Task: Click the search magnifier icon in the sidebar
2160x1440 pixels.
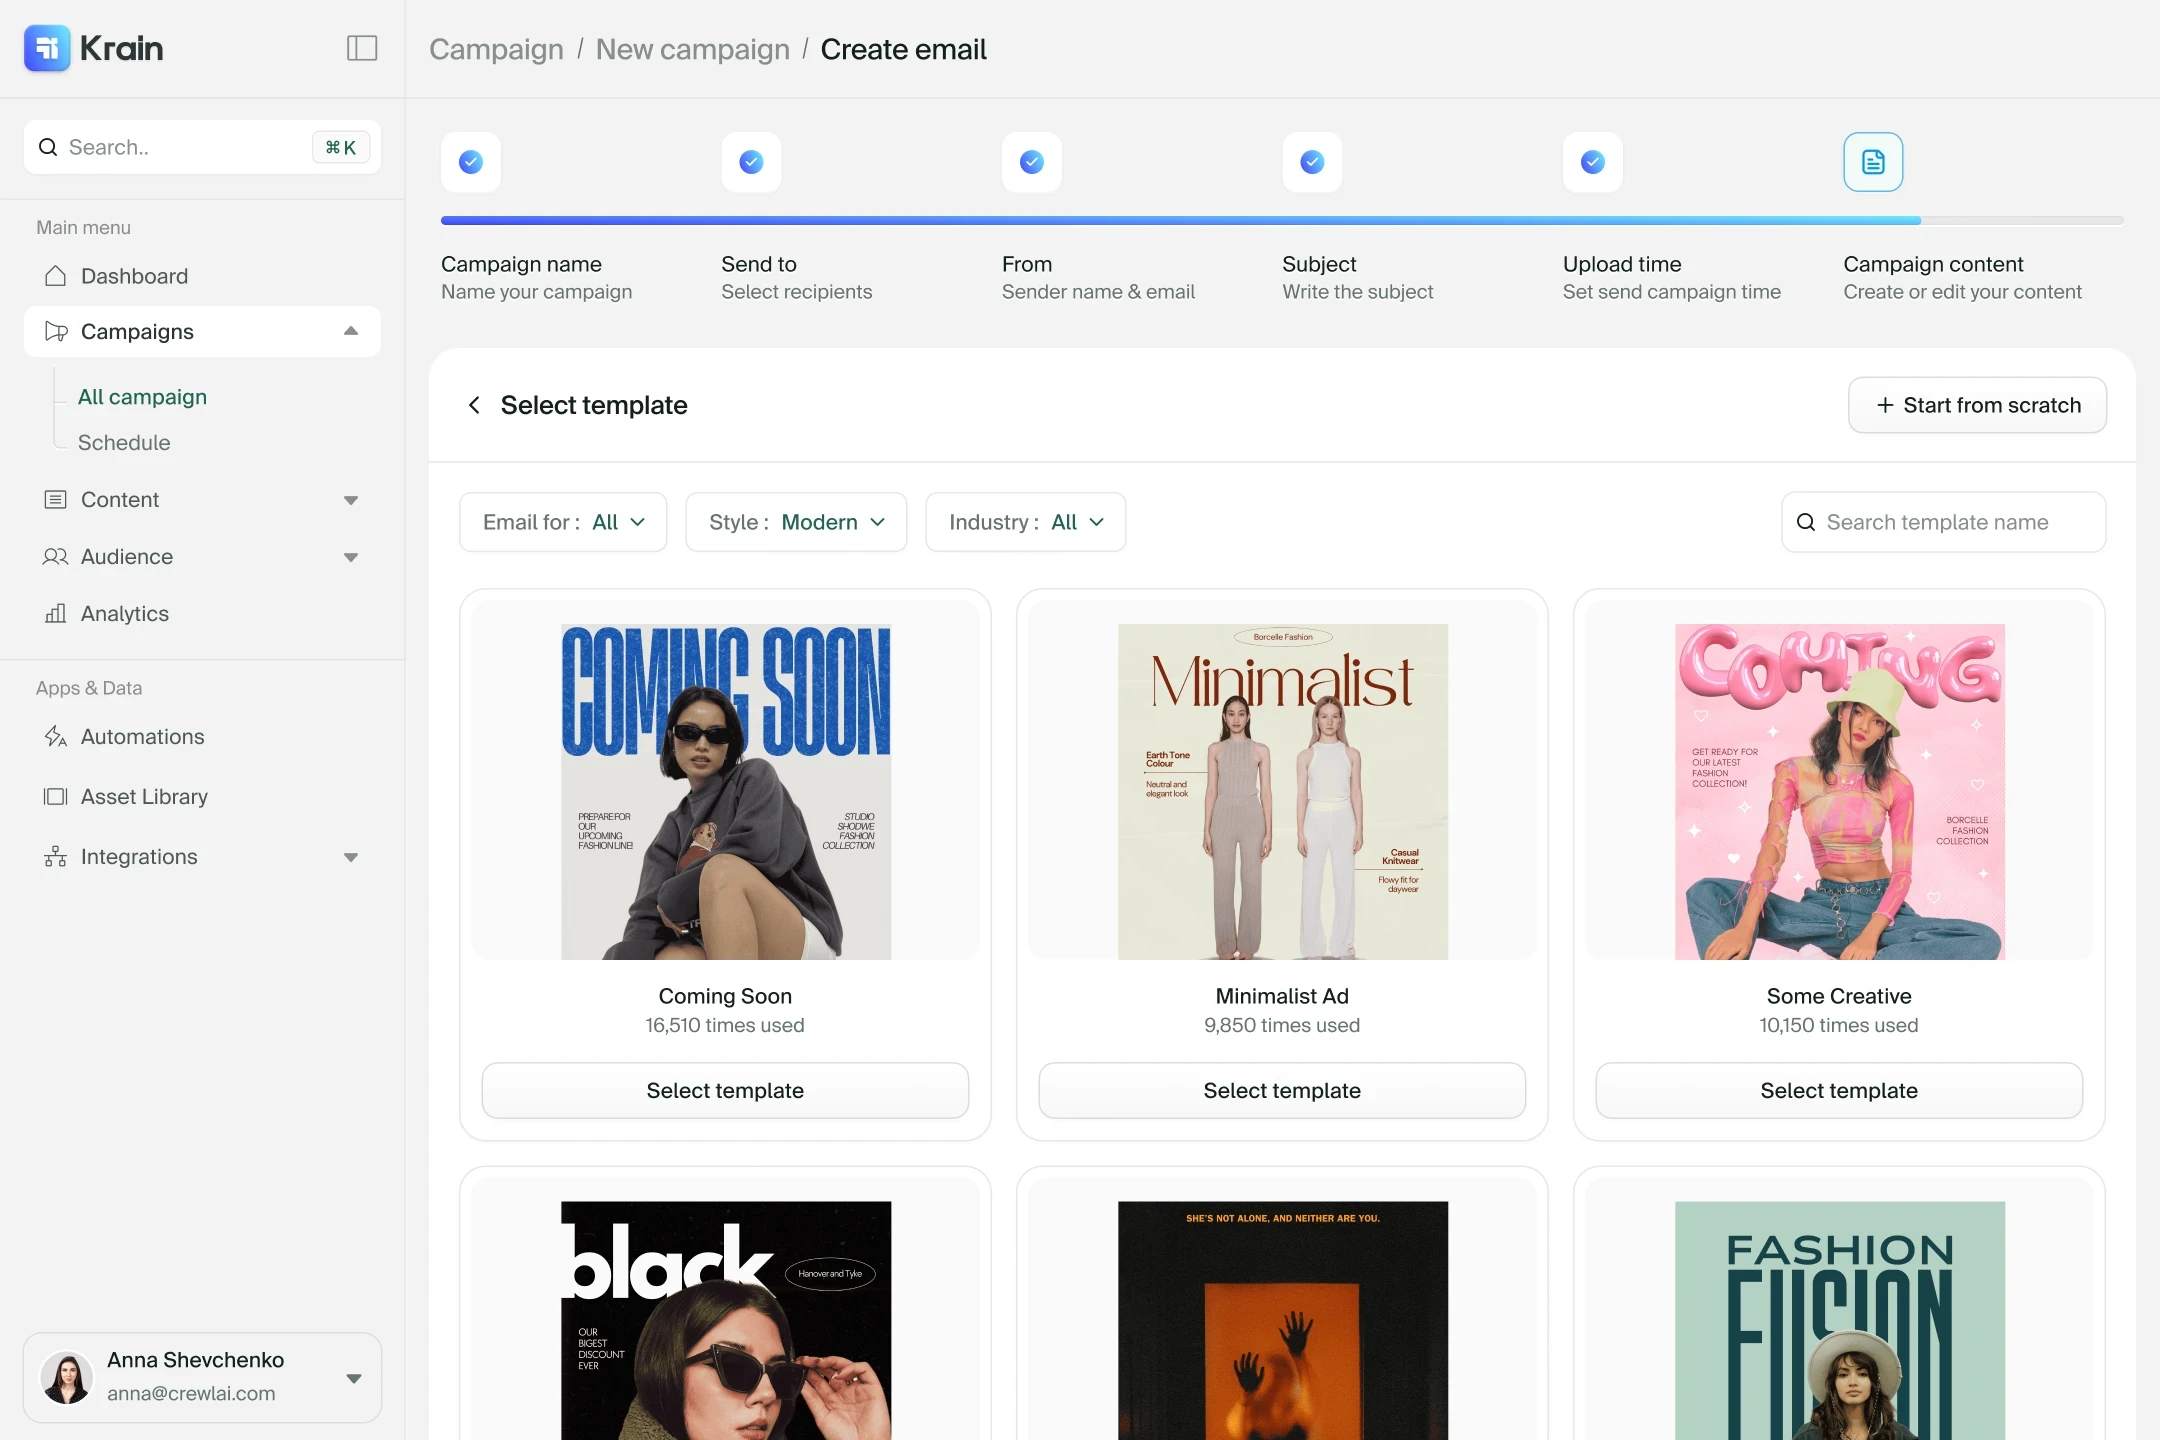Action: click(48, 147)
